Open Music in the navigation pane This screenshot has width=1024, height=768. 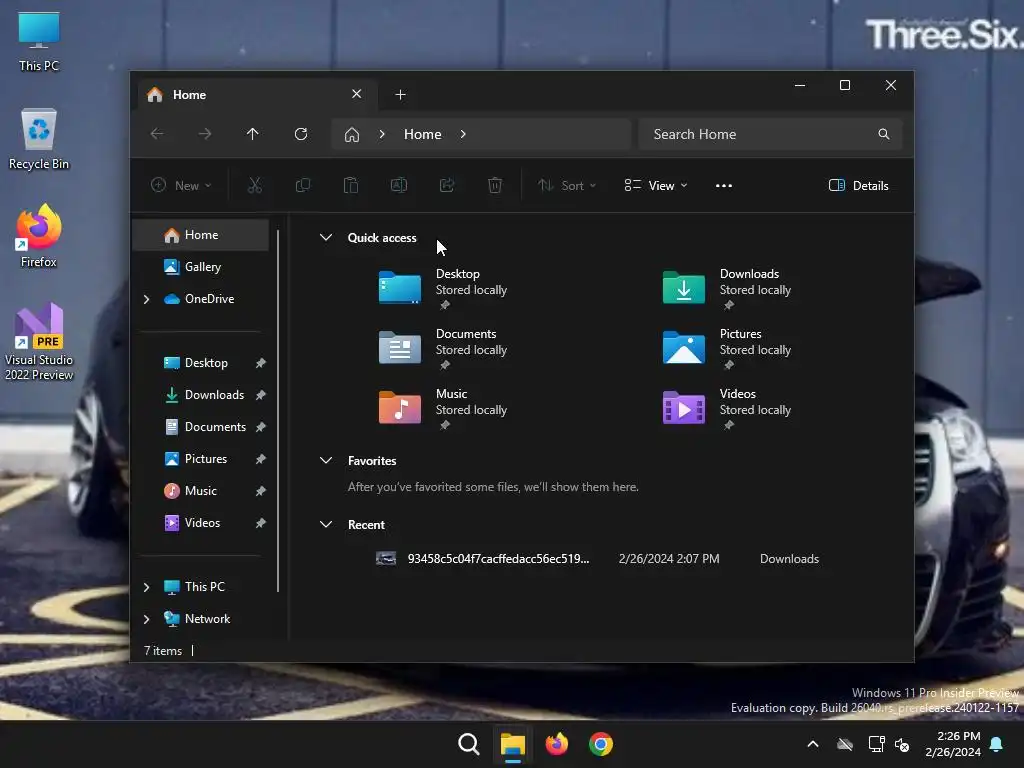pyautogui.click(x=200, y=491)
